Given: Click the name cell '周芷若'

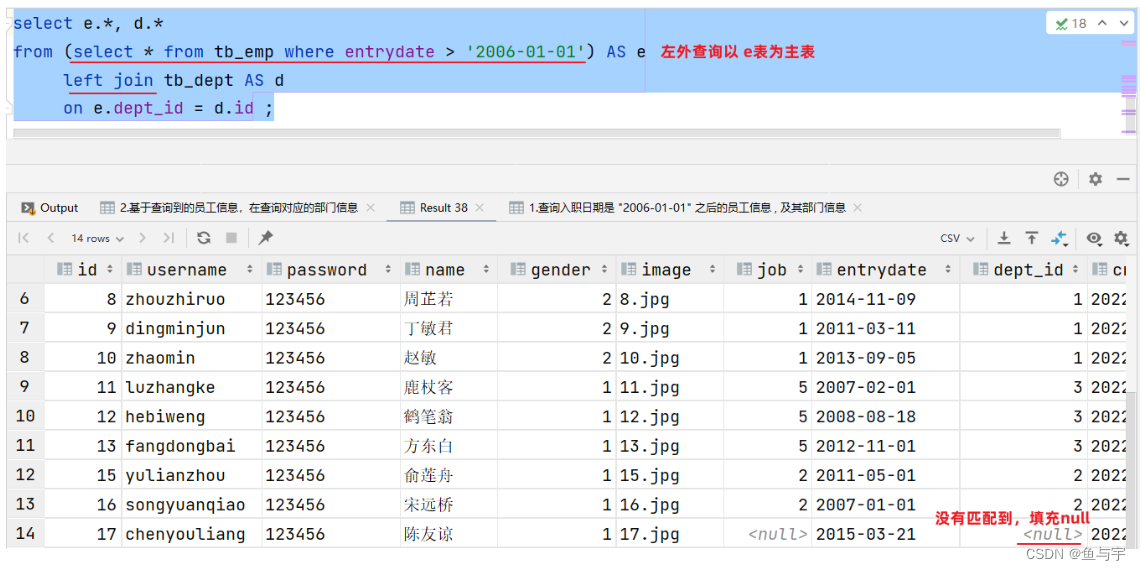Looking at the screenshot, I should 448,299.
